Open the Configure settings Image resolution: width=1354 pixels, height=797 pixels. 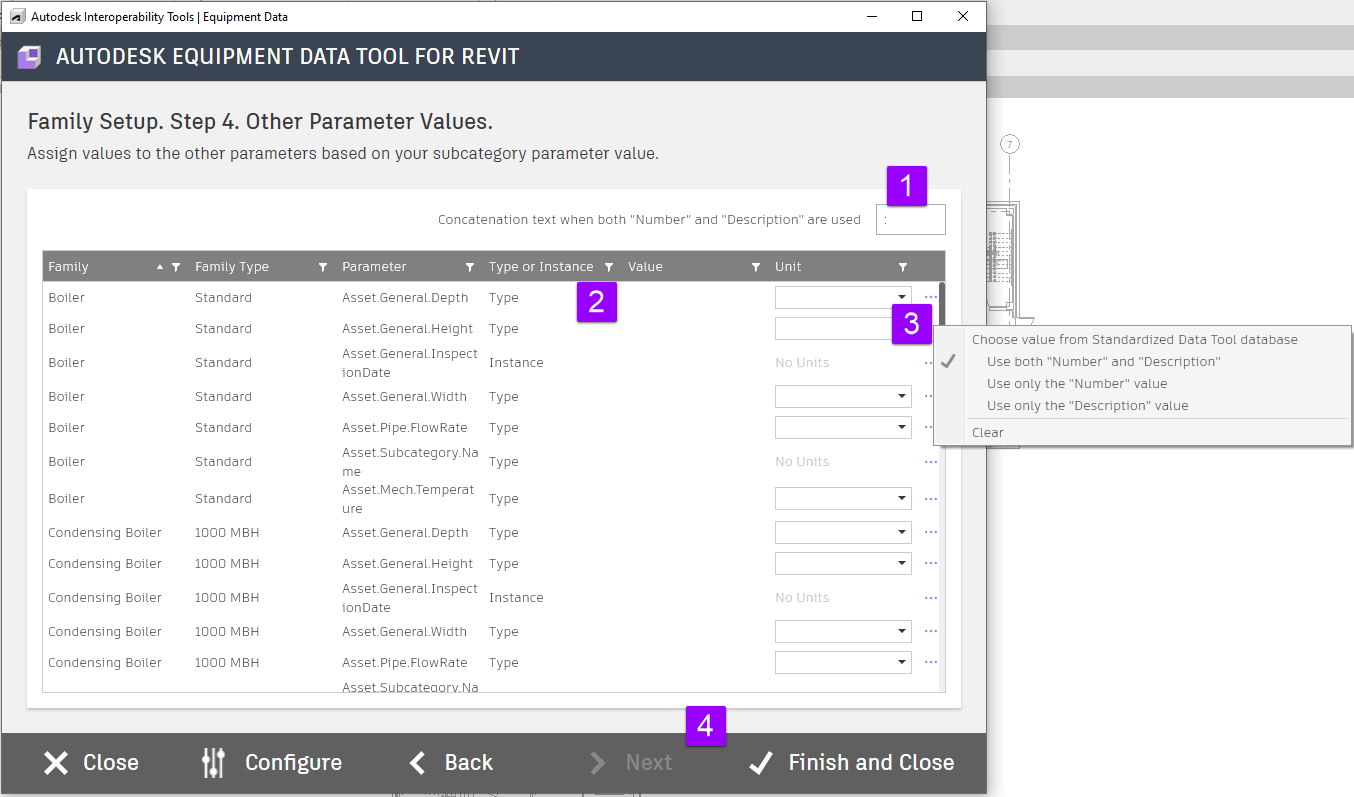272,763
